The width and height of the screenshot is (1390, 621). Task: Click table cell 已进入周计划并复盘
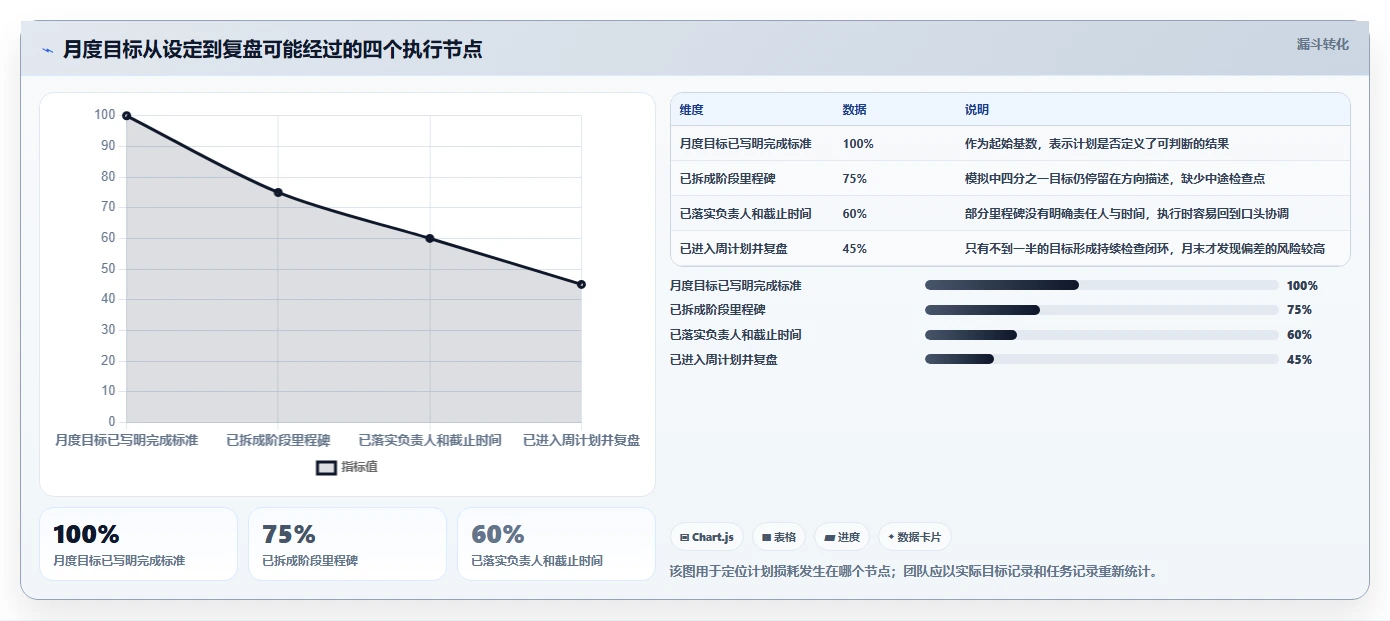733,249
